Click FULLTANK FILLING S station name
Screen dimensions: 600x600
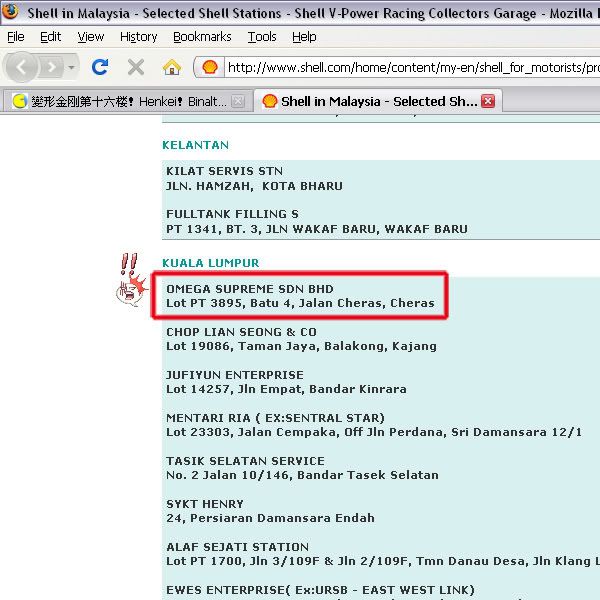click(232, 214)
